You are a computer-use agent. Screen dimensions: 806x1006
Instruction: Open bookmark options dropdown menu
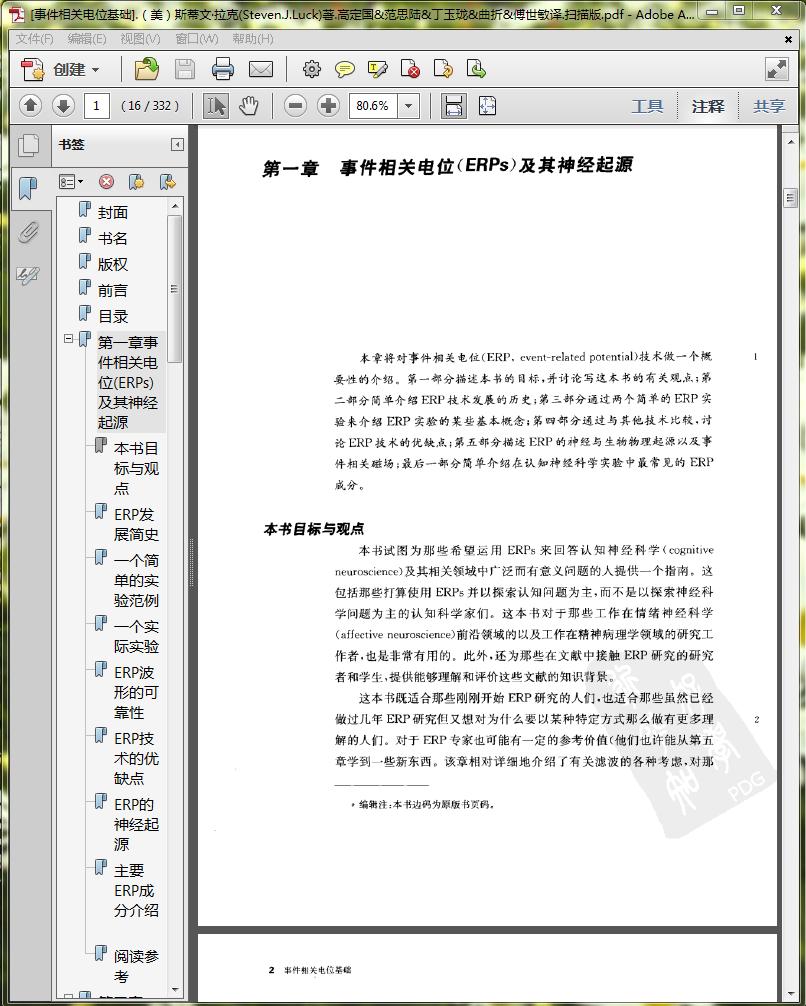[71, 182]
